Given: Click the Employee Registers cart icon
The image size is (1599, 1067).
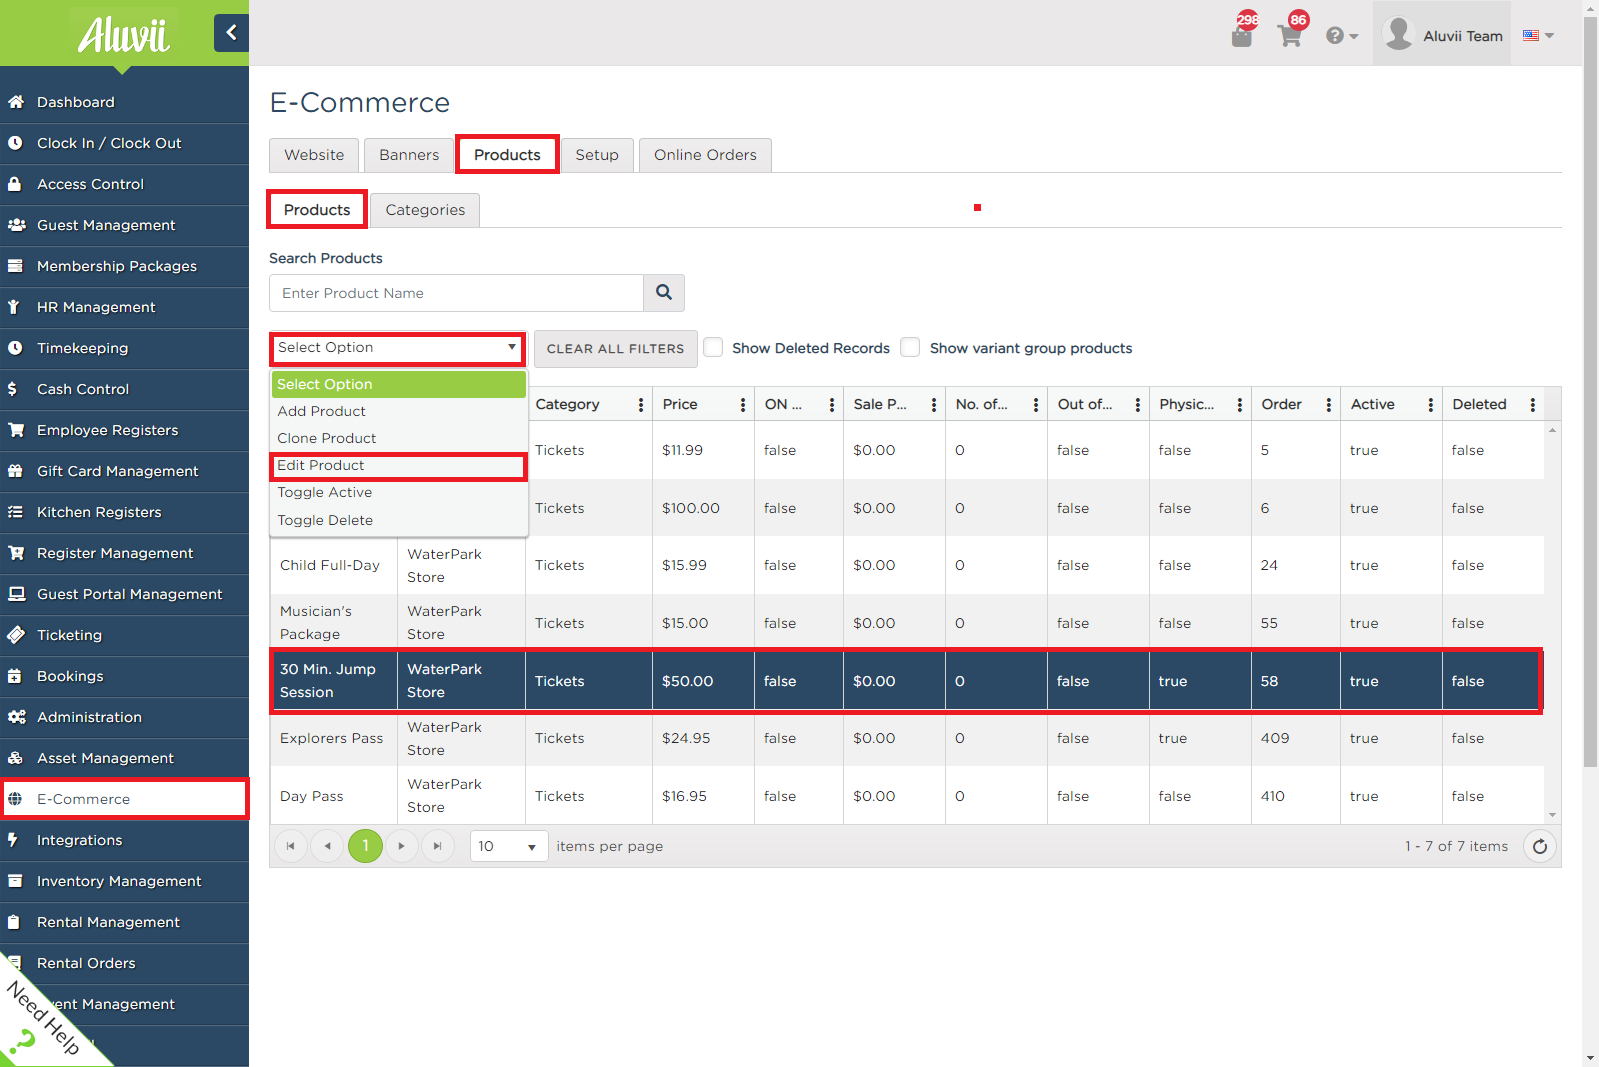Looking at the screenshot, I should tap(16, 430).
